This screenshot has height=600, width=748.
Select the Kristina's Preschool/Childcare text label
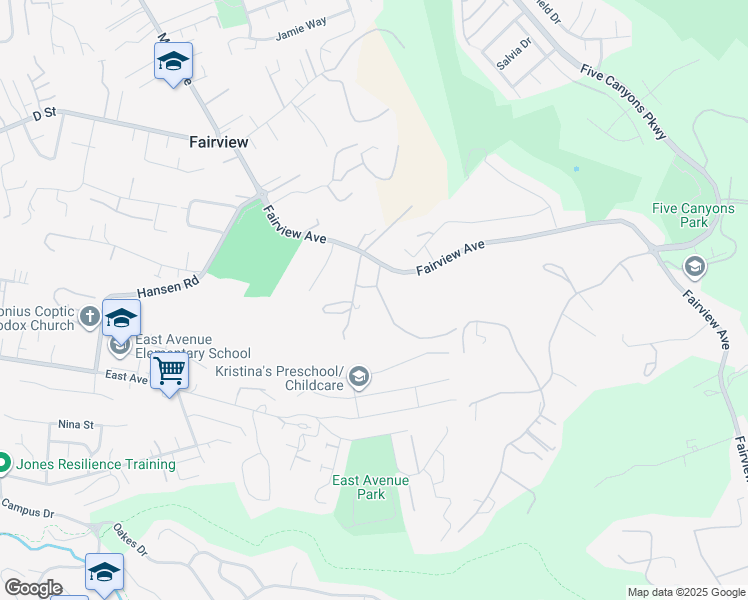280,378
